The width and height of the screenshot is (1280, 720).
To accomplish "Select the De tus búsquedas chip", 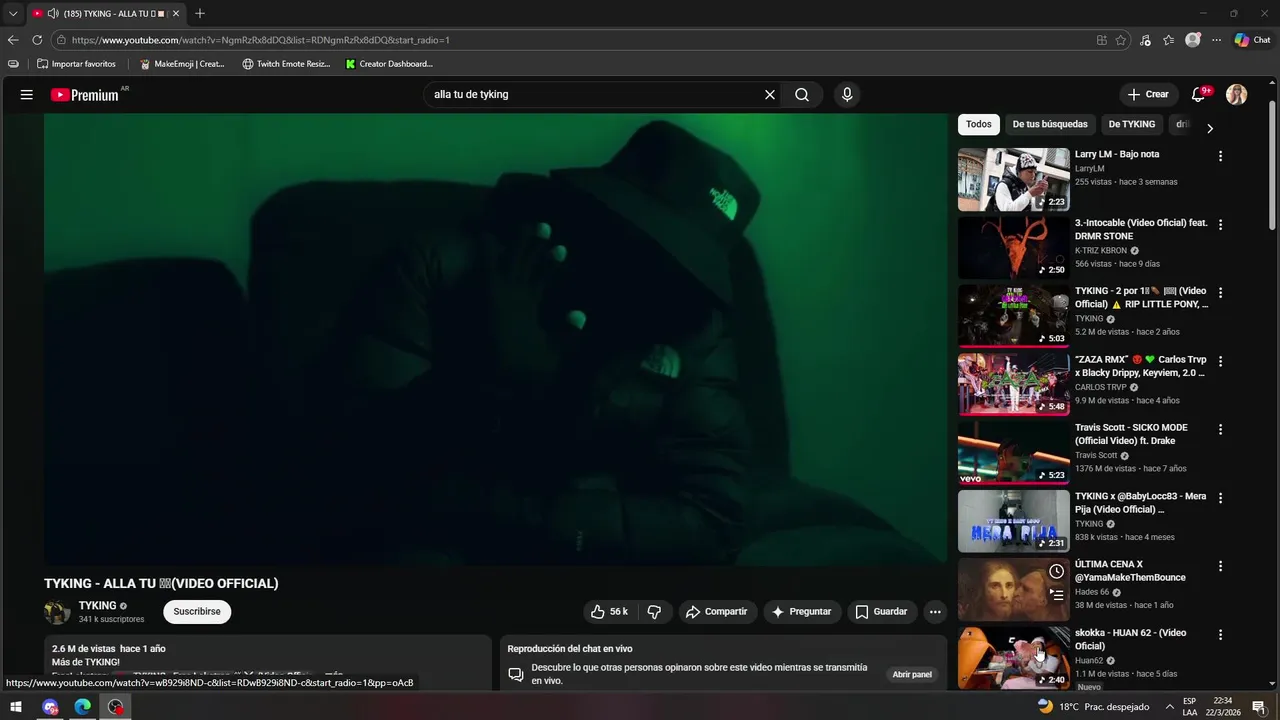I will click(x=1050, y=124).
